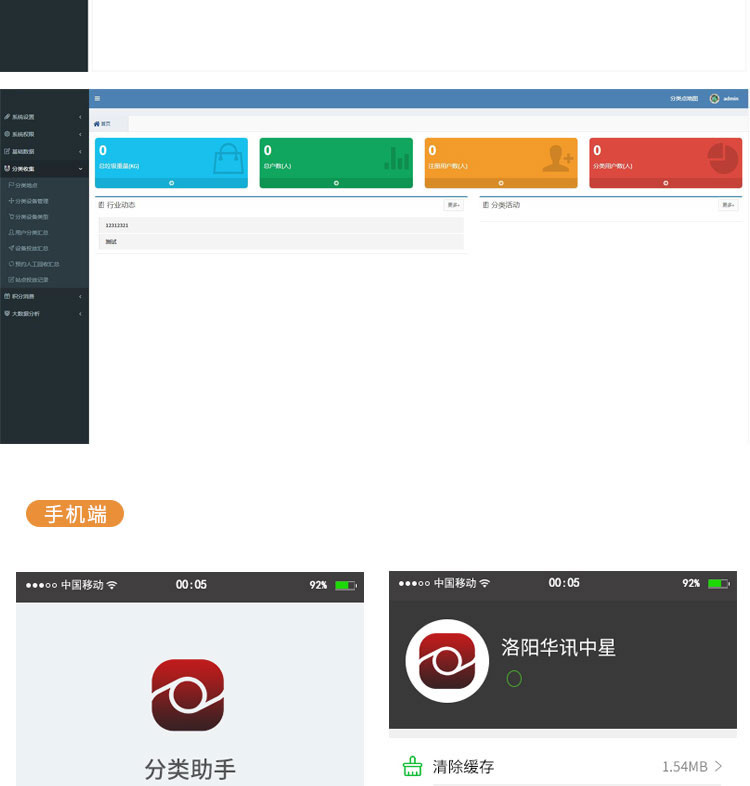Switch to the 首页 tab
Screen dimensions: 750x786
click(103, 123)
